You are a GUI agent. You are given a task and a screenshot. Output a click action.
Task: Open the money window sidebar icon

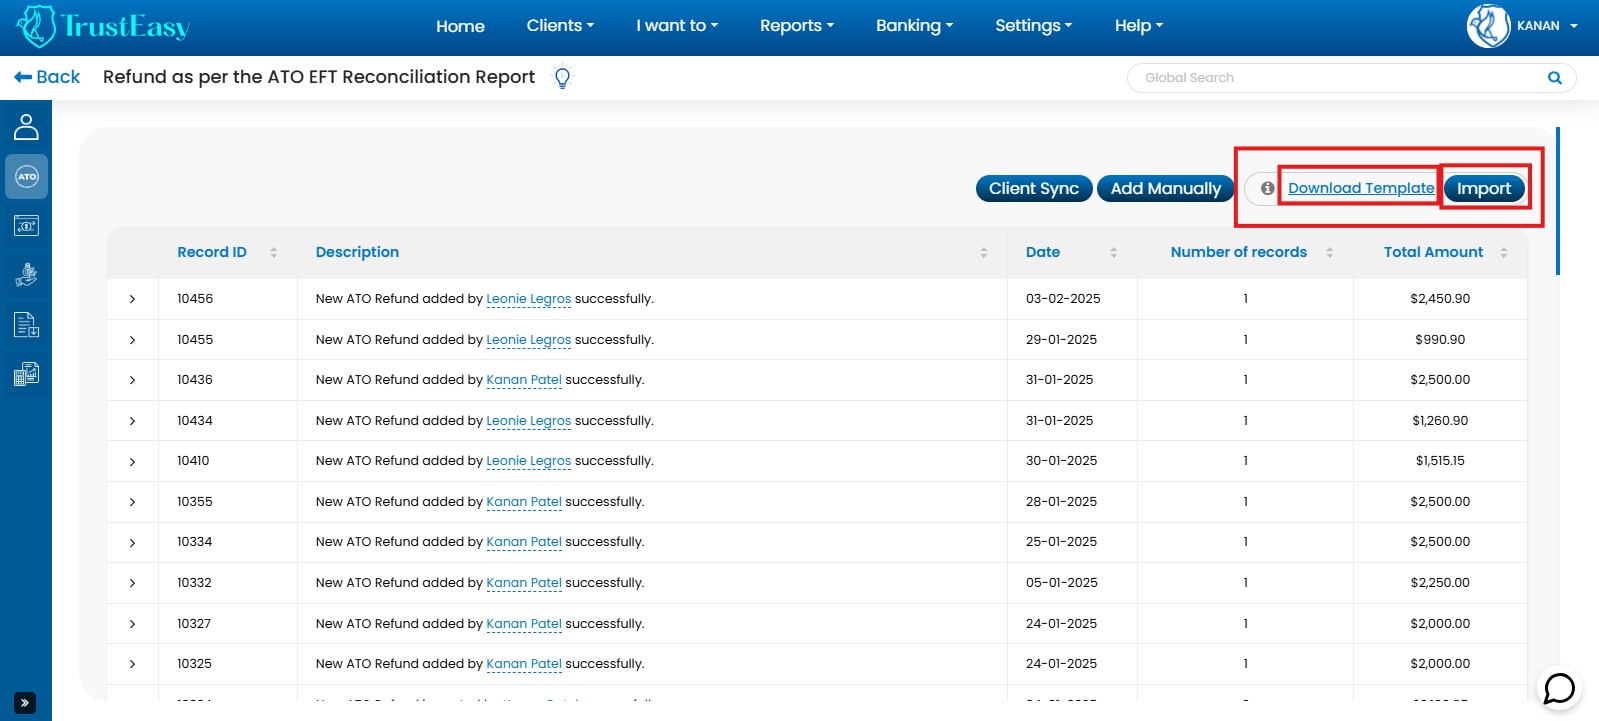point(26,226)
